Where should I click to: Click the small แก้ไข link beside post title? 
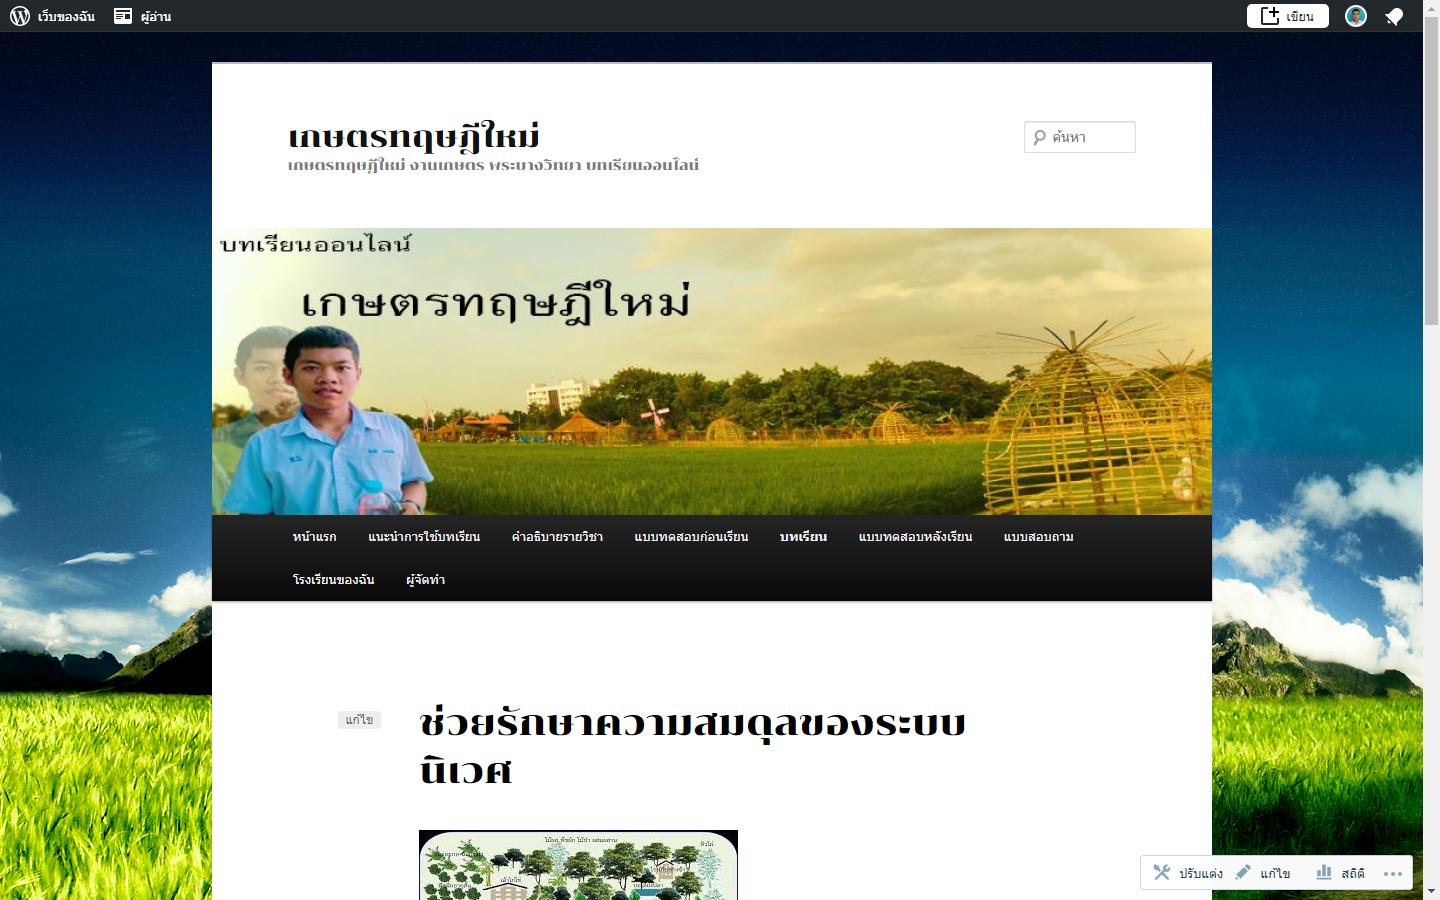point(359,720)
